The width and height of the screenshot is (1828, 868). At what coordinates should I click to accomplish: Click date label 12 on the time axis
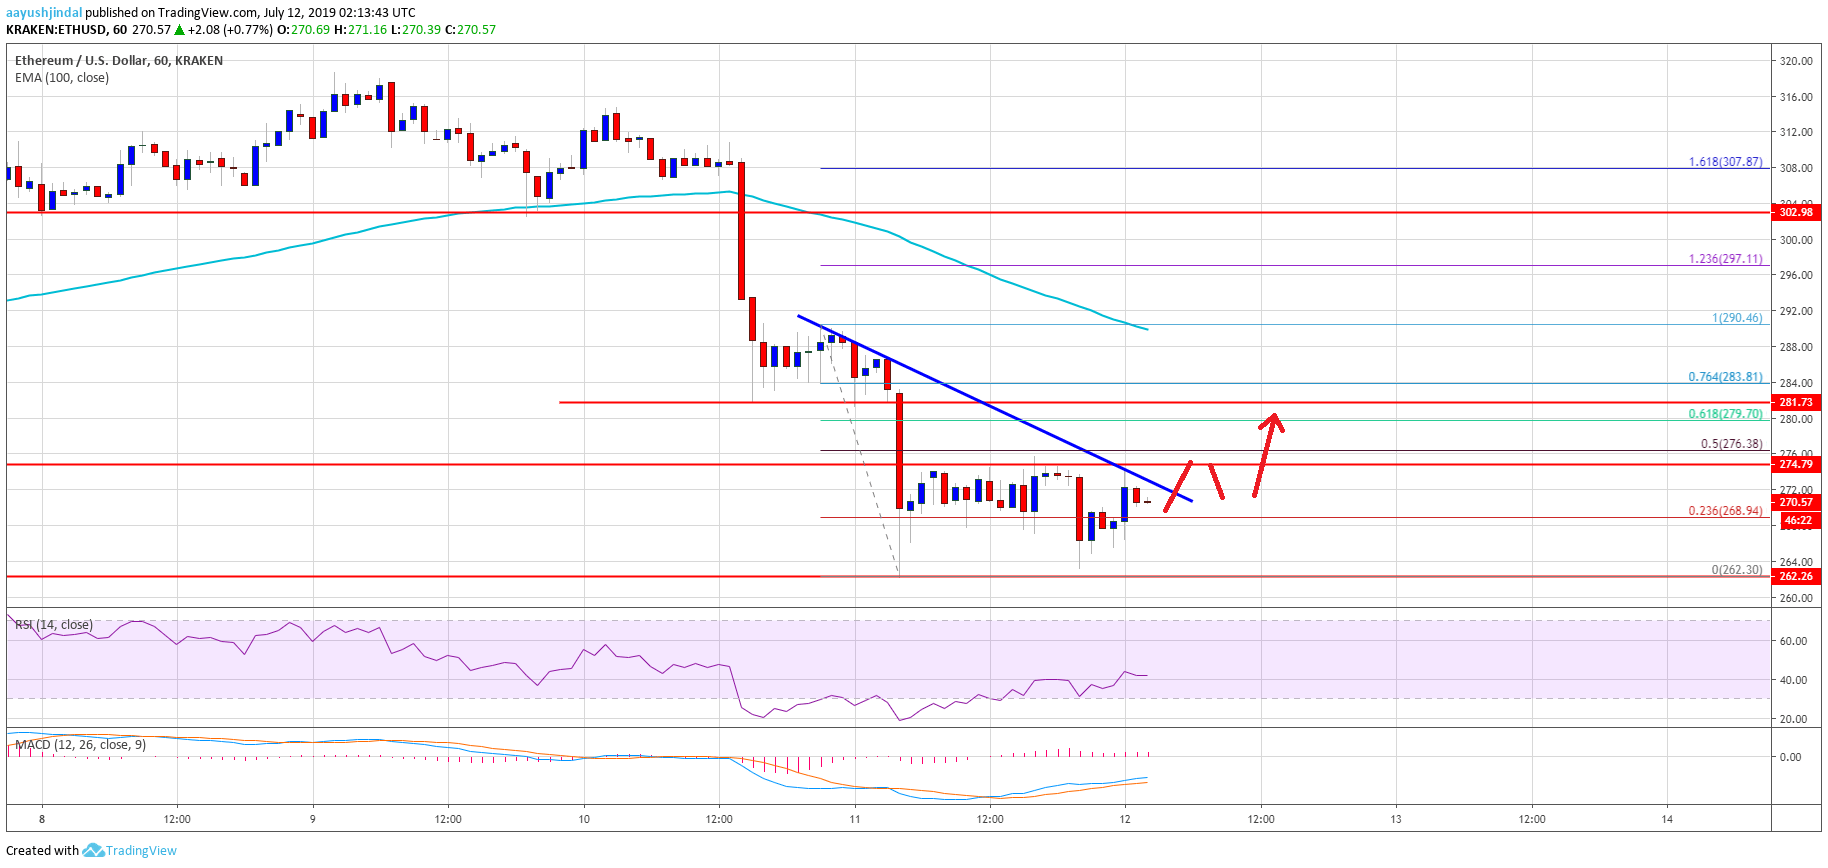click(x=1125, y=819)
